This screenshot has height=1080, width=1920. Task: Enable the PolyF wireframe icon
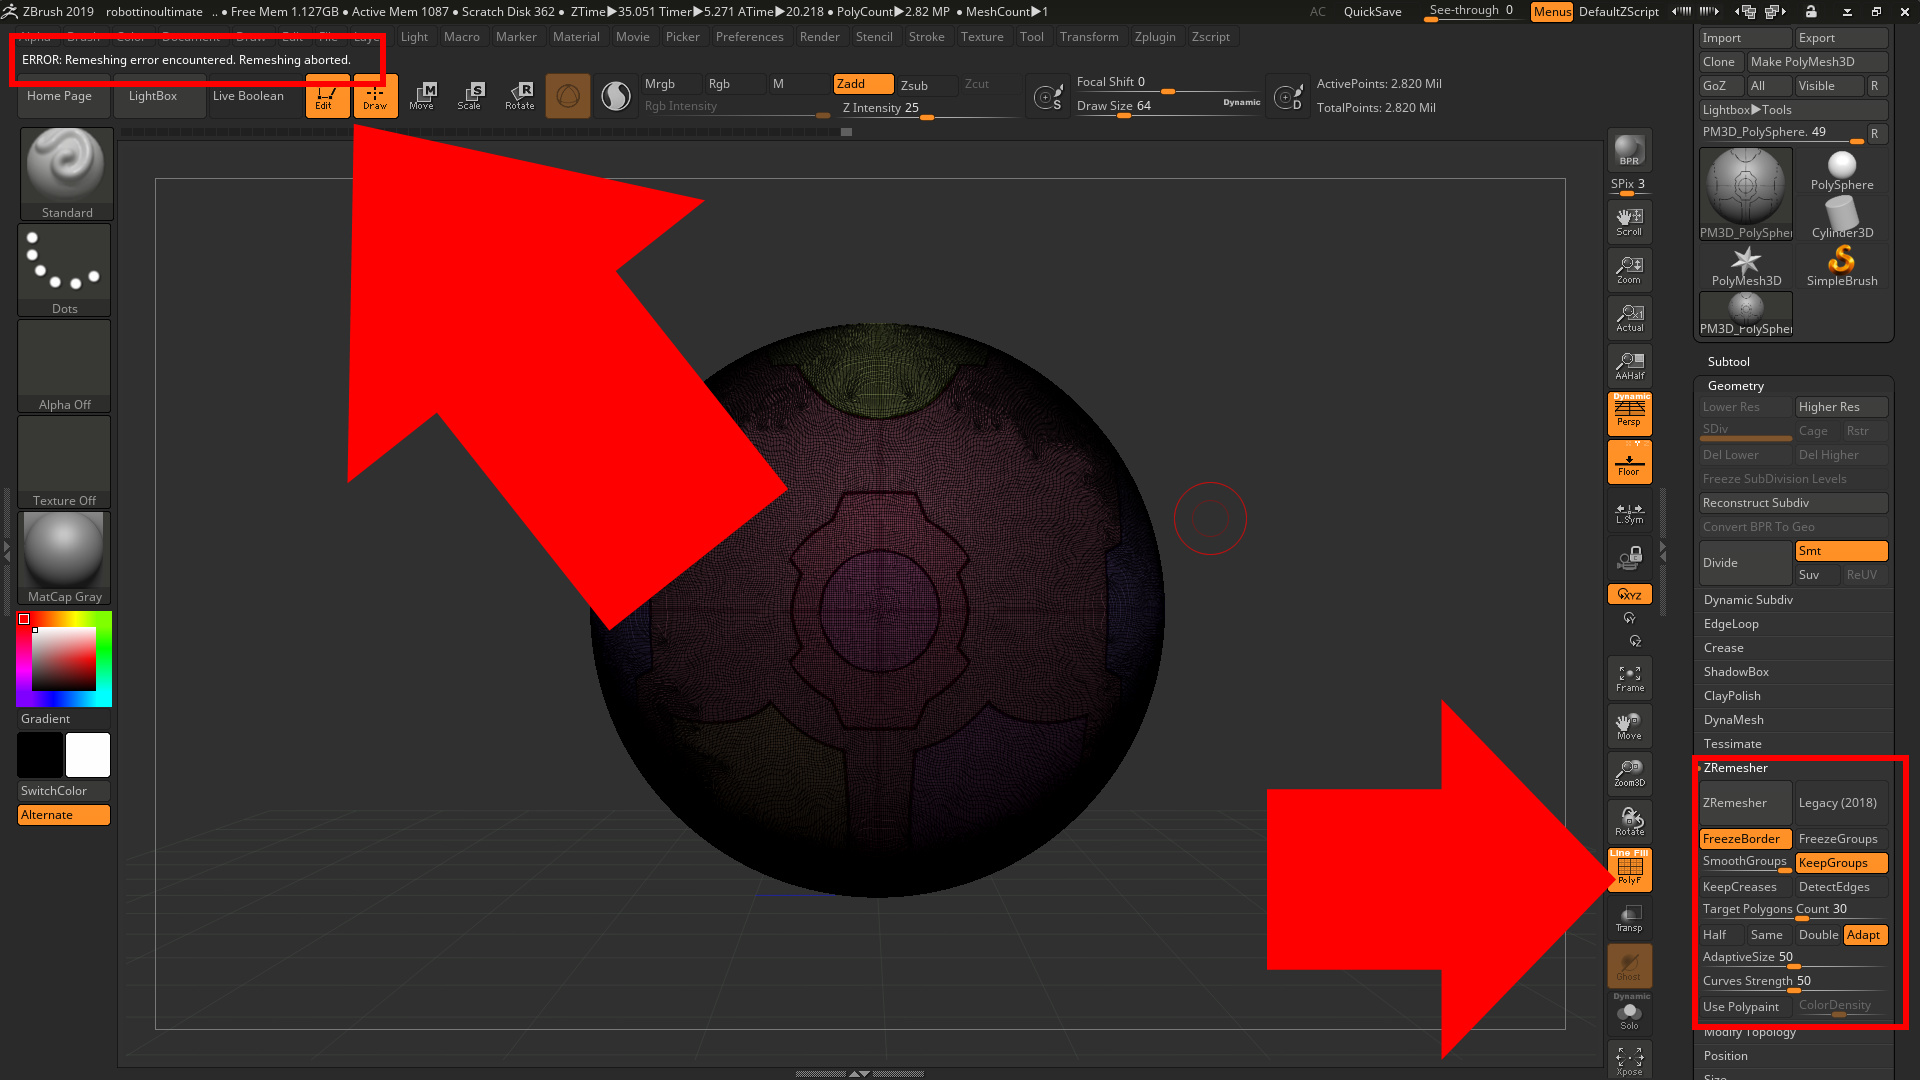(x=1629, y=868)
